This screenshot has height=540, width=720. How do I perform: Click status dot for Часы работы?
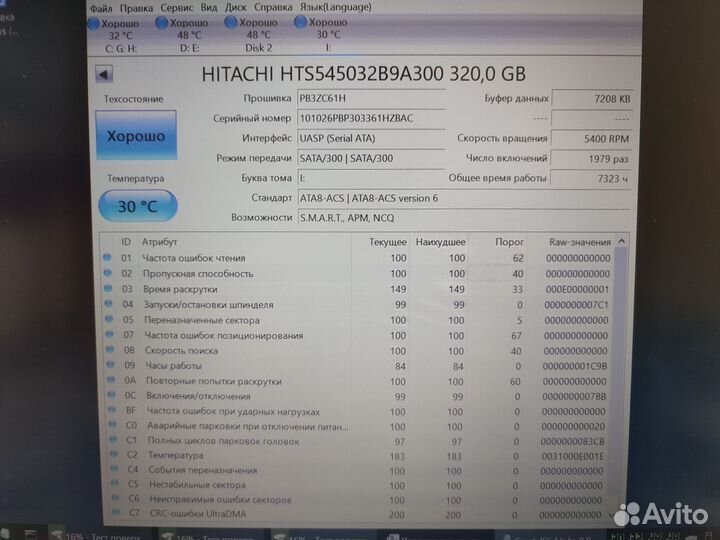tap(111, 365)
